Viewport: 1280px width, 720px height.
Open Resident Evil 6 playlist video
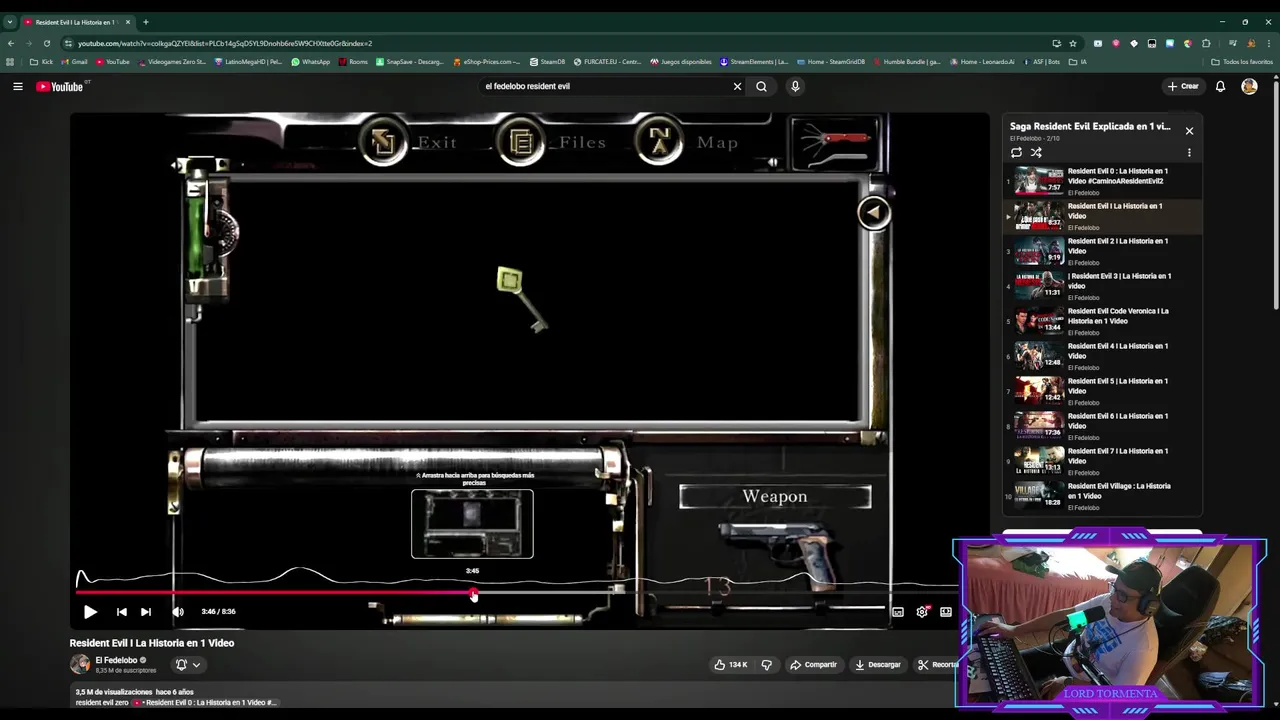tap(1103, 426)
